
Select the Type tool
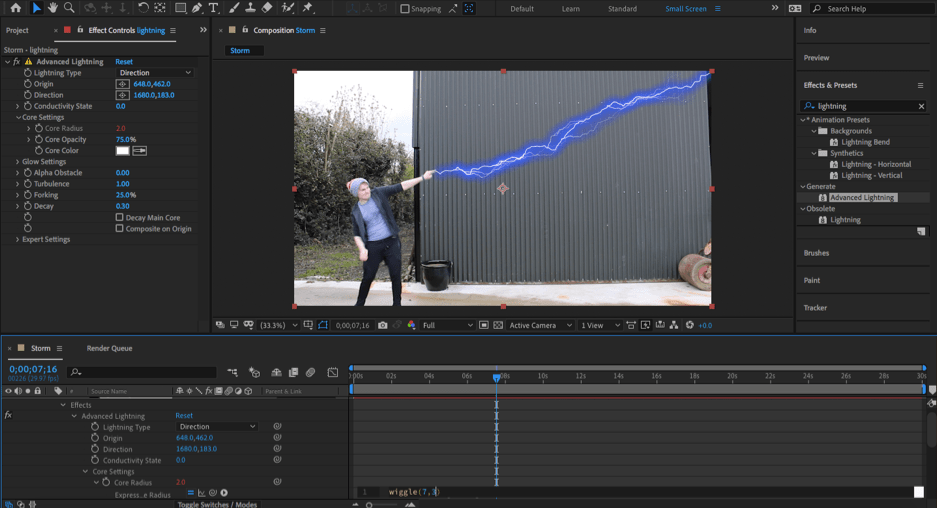[x=214, y=8]
